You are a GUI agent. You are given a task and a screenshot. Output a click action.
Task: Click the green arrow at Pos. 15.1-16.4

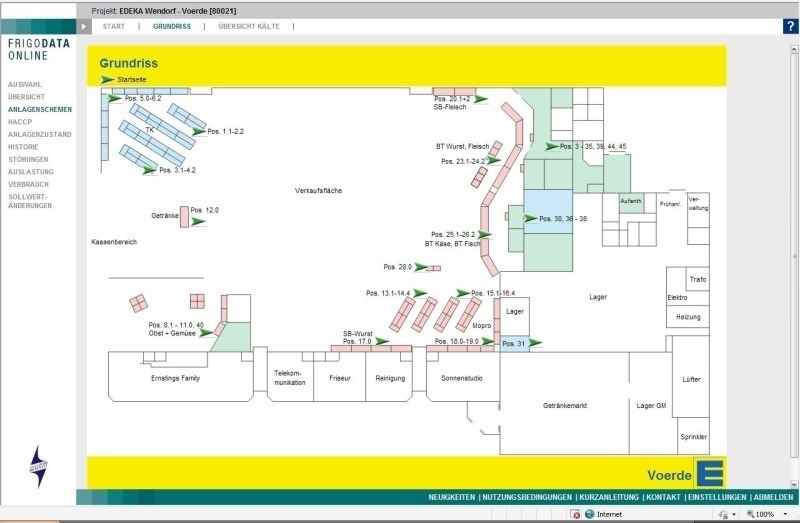click(x=463, y=293)
